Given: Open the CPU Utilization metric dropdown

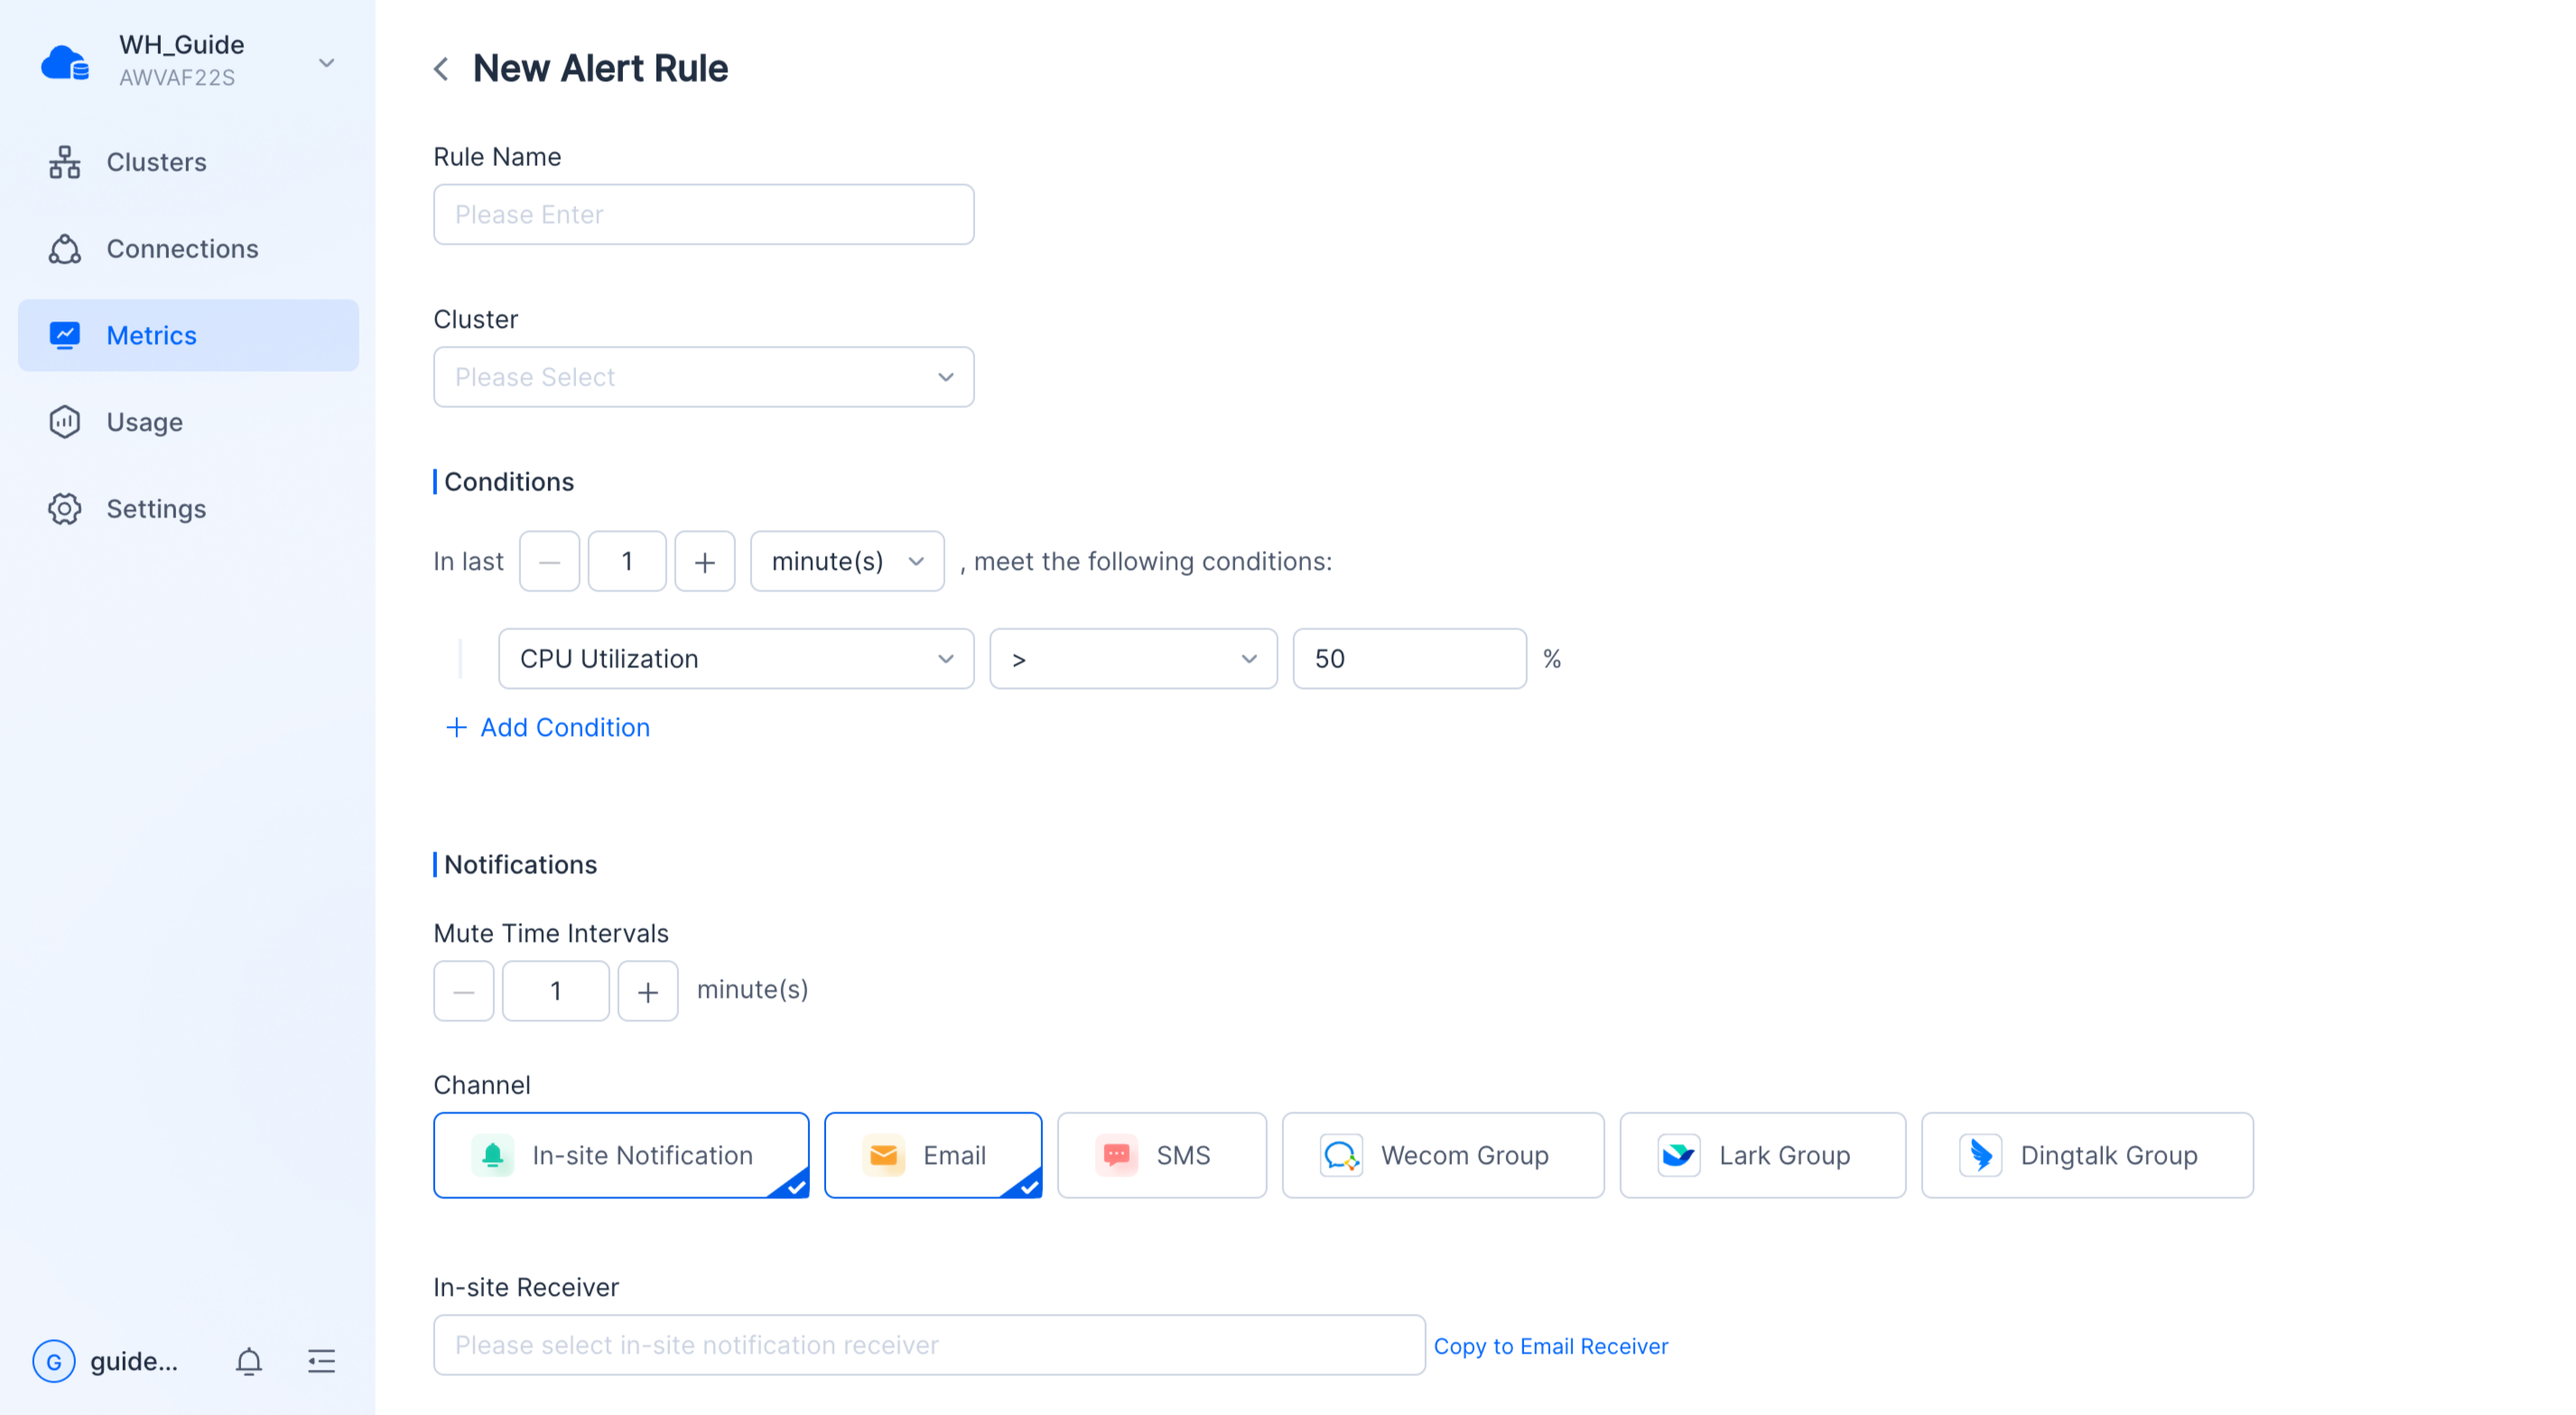Looking at the screenshot, I should pos(736,658).
